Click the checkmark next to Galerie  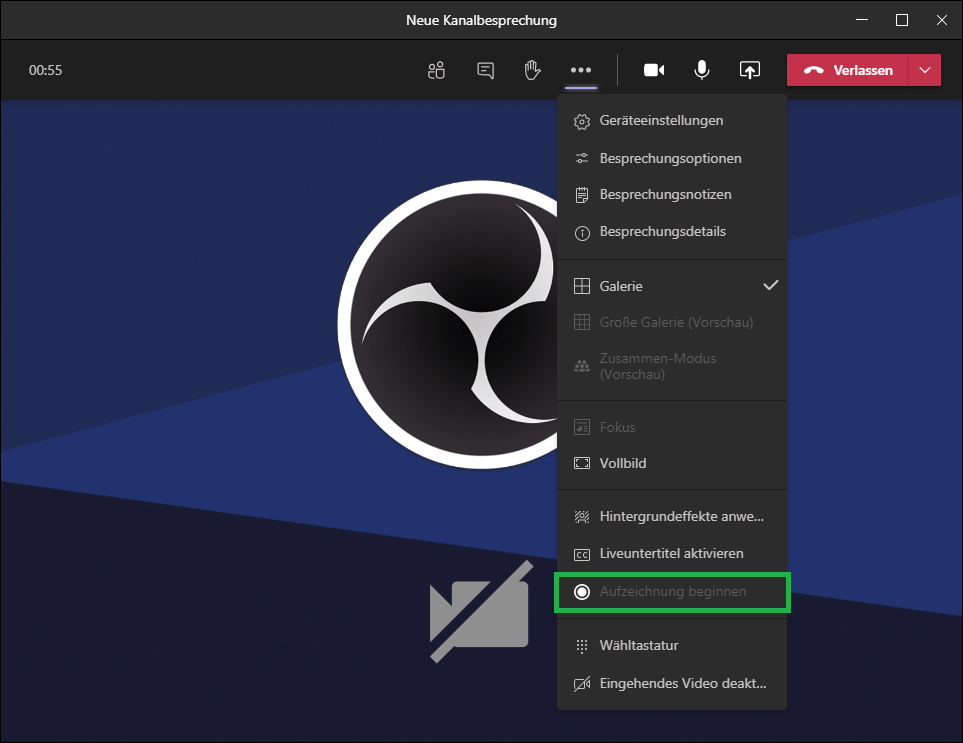click(771, 286)
